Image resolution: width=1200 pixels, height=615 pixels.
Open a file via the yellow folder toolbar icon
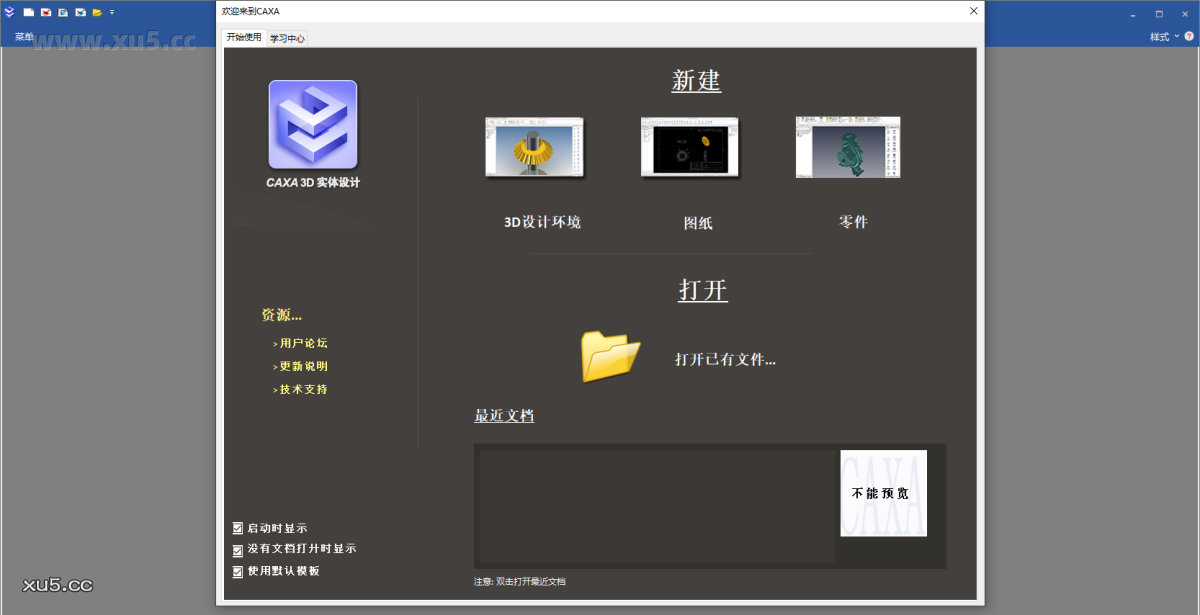pos(97,12)
